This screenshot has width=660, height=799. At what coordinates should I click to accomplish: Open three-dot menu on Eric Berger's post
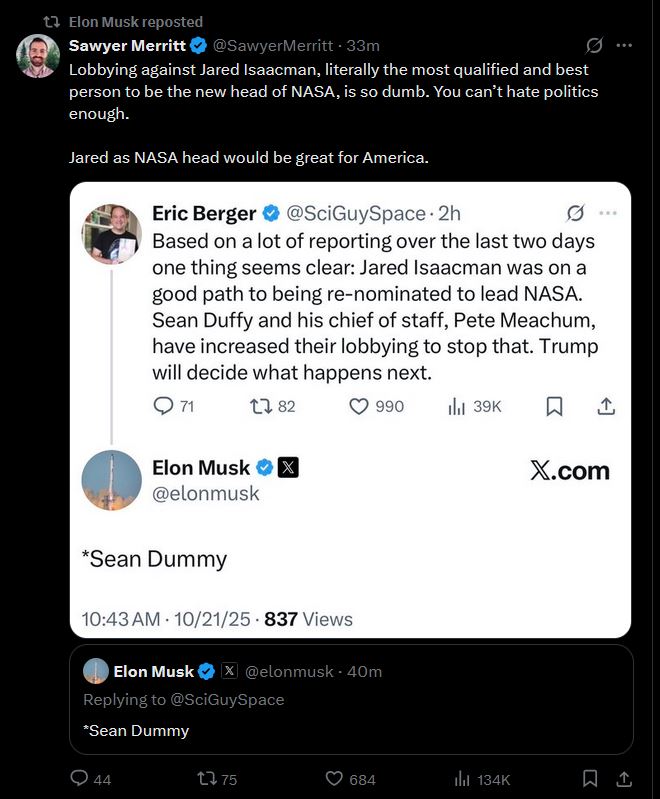click(x=608, y=213)
